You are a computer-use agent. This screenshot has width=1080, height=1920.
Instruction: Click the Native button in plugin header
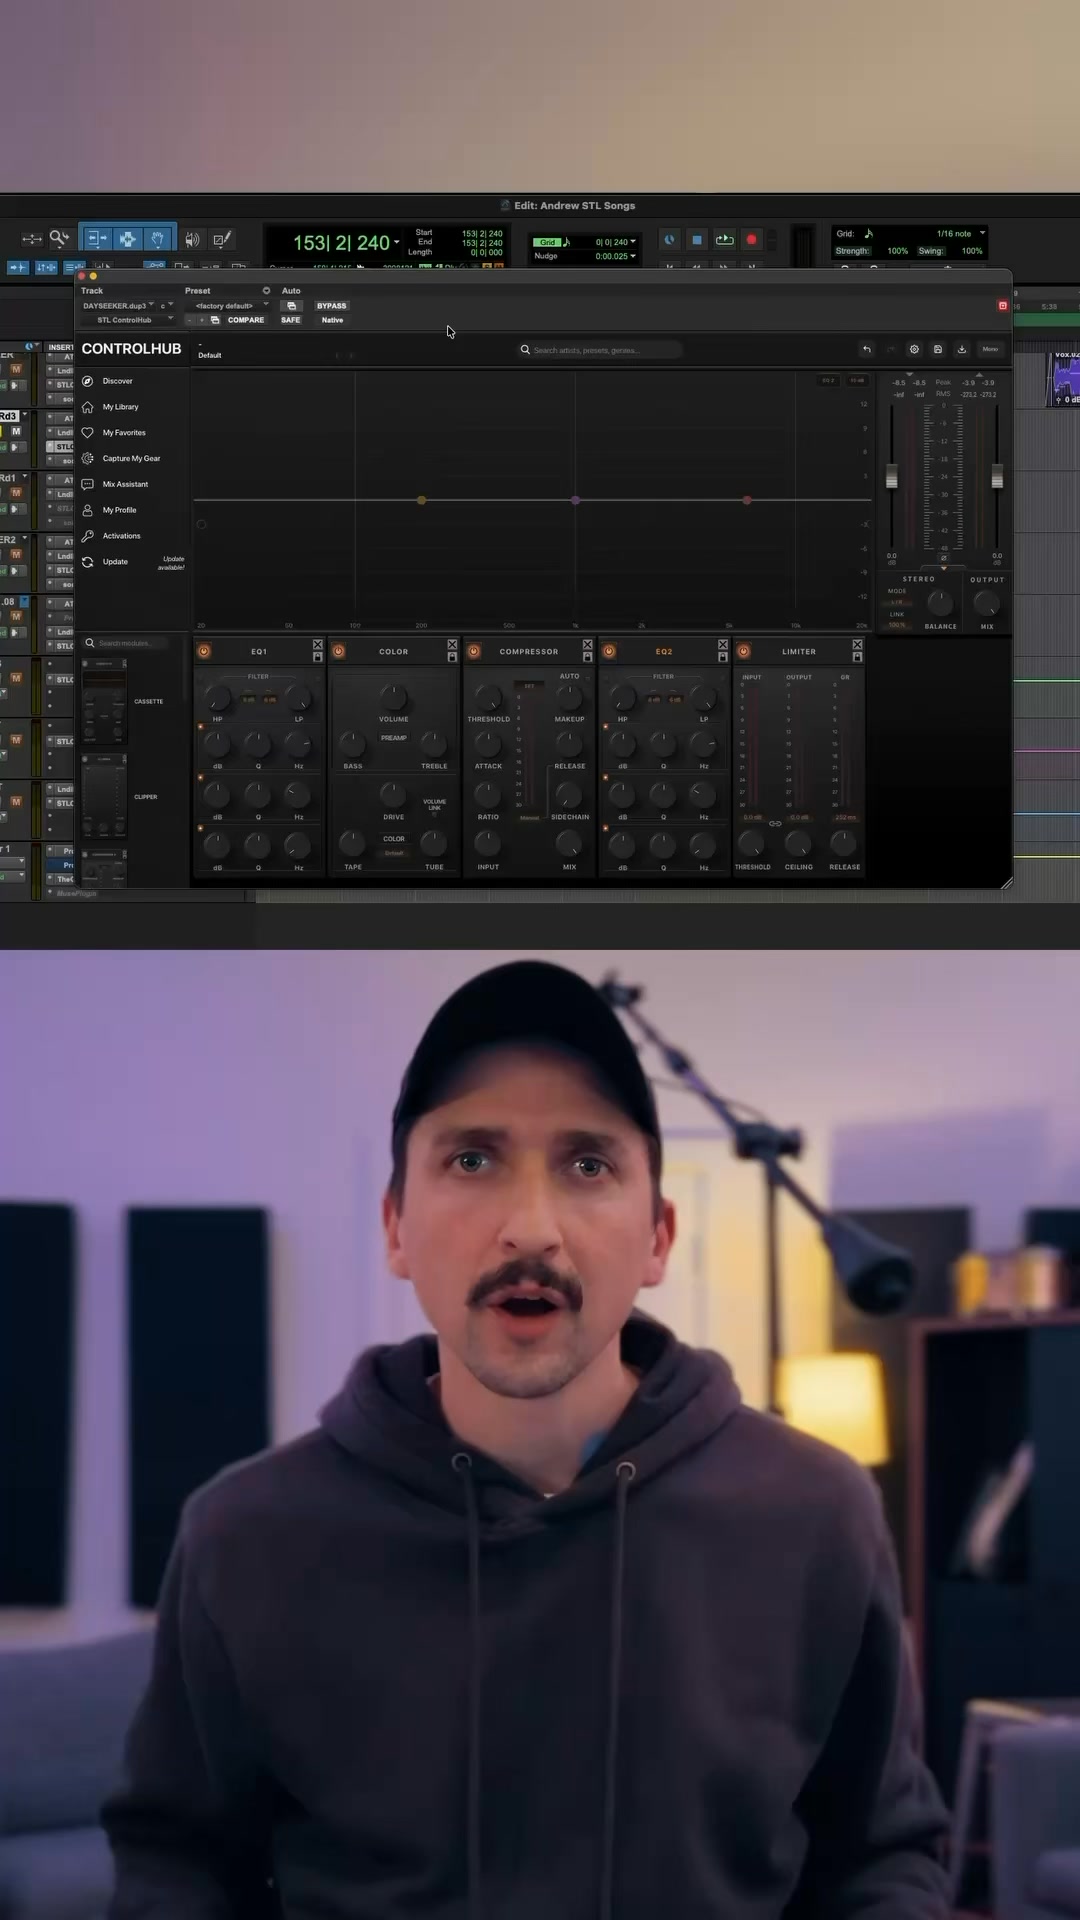[x=332, y=320]
